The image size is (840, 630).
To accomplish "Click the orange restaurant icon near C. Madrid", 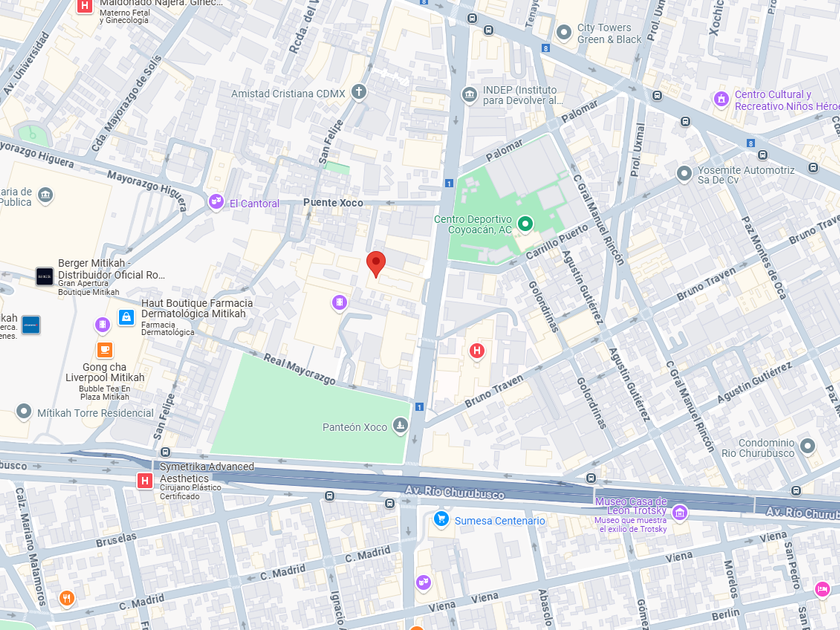I will point(67,598).
